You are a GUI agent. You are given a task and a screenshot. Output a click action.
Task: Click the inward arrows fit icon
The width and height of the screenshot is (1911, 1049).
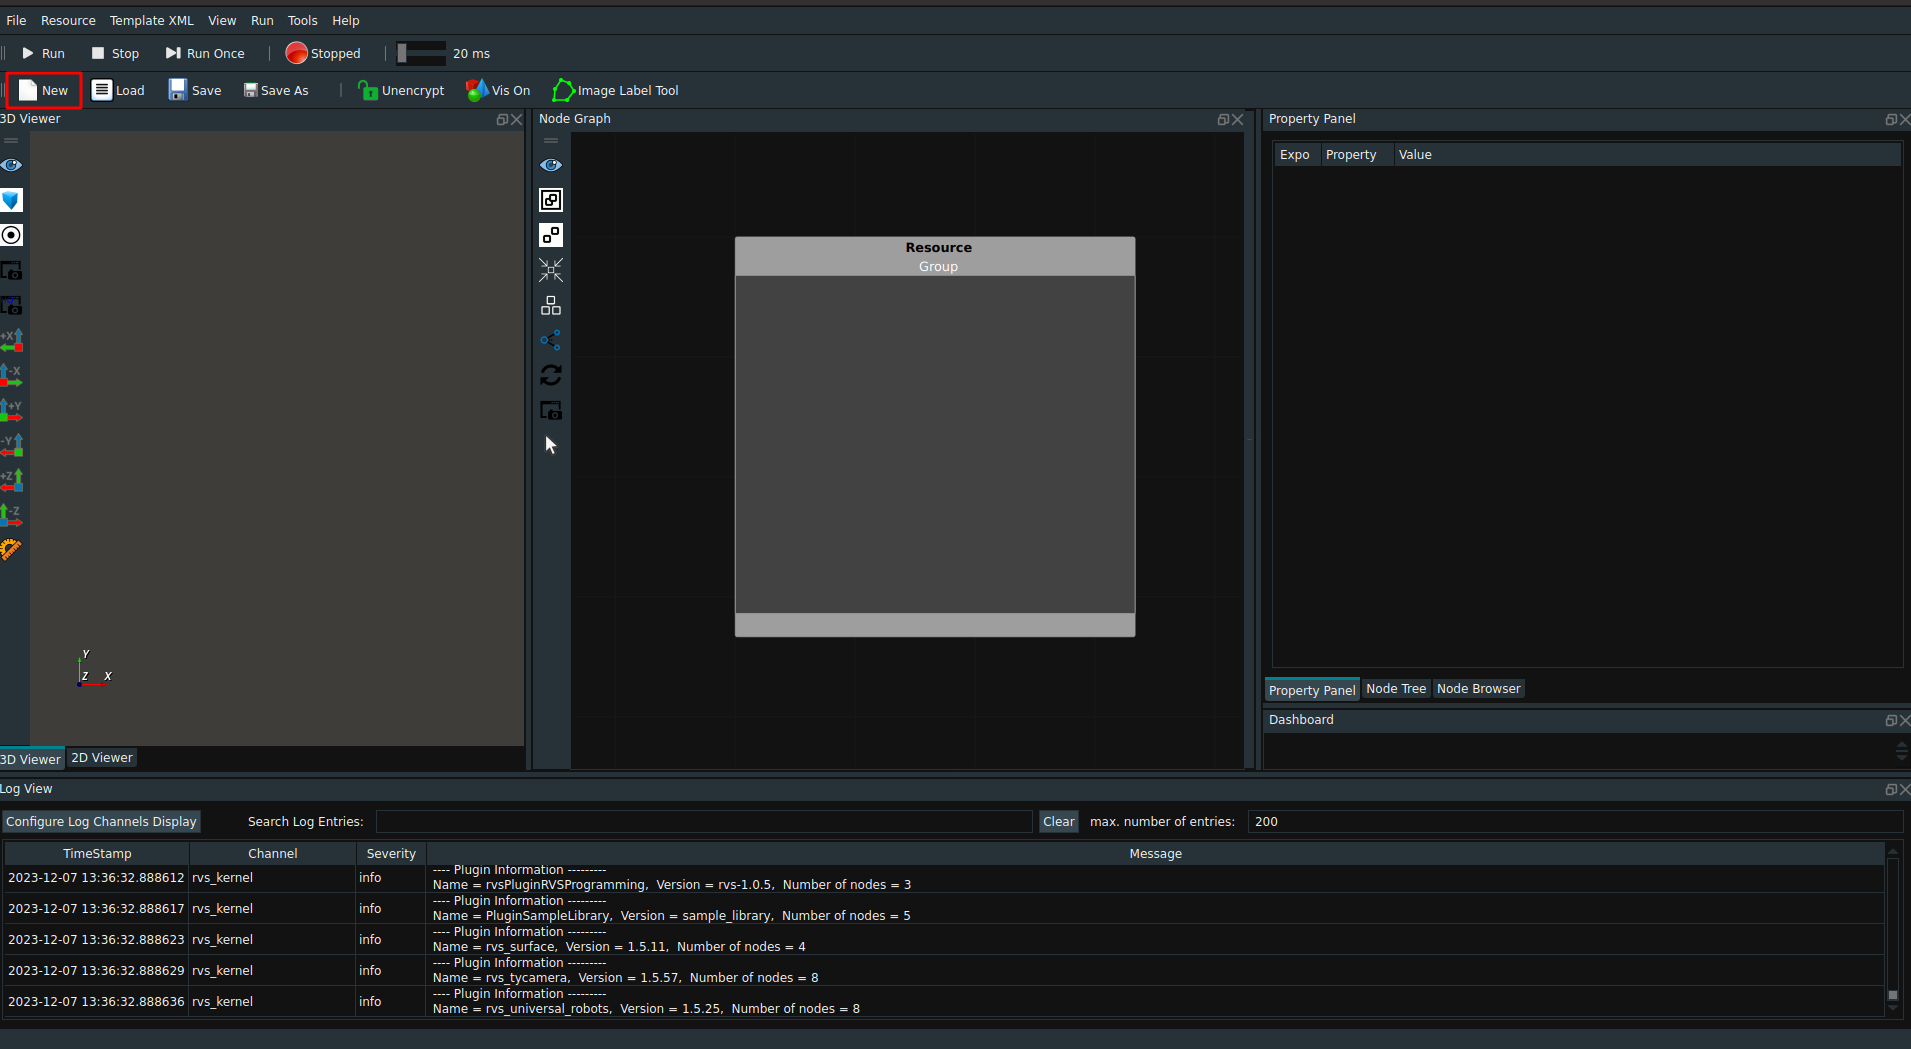(551, 270)
